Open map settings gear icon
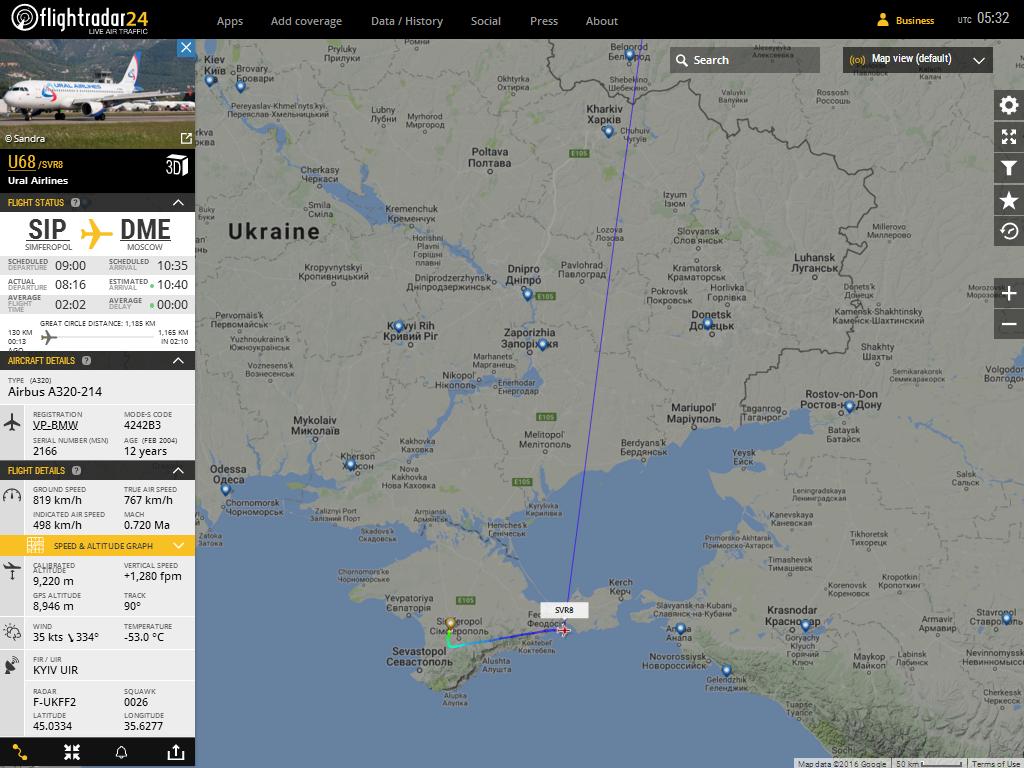 pos(1009,106)
